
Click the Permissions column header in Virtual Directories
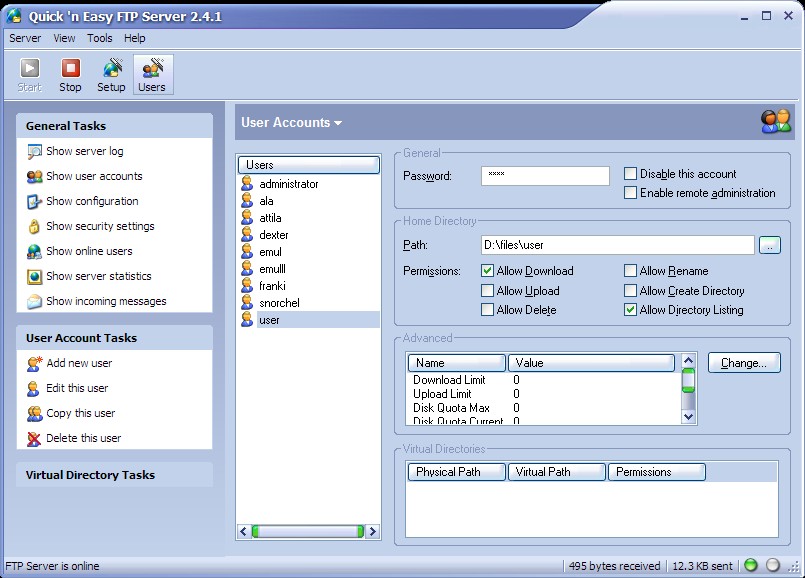tap(657, 472)
